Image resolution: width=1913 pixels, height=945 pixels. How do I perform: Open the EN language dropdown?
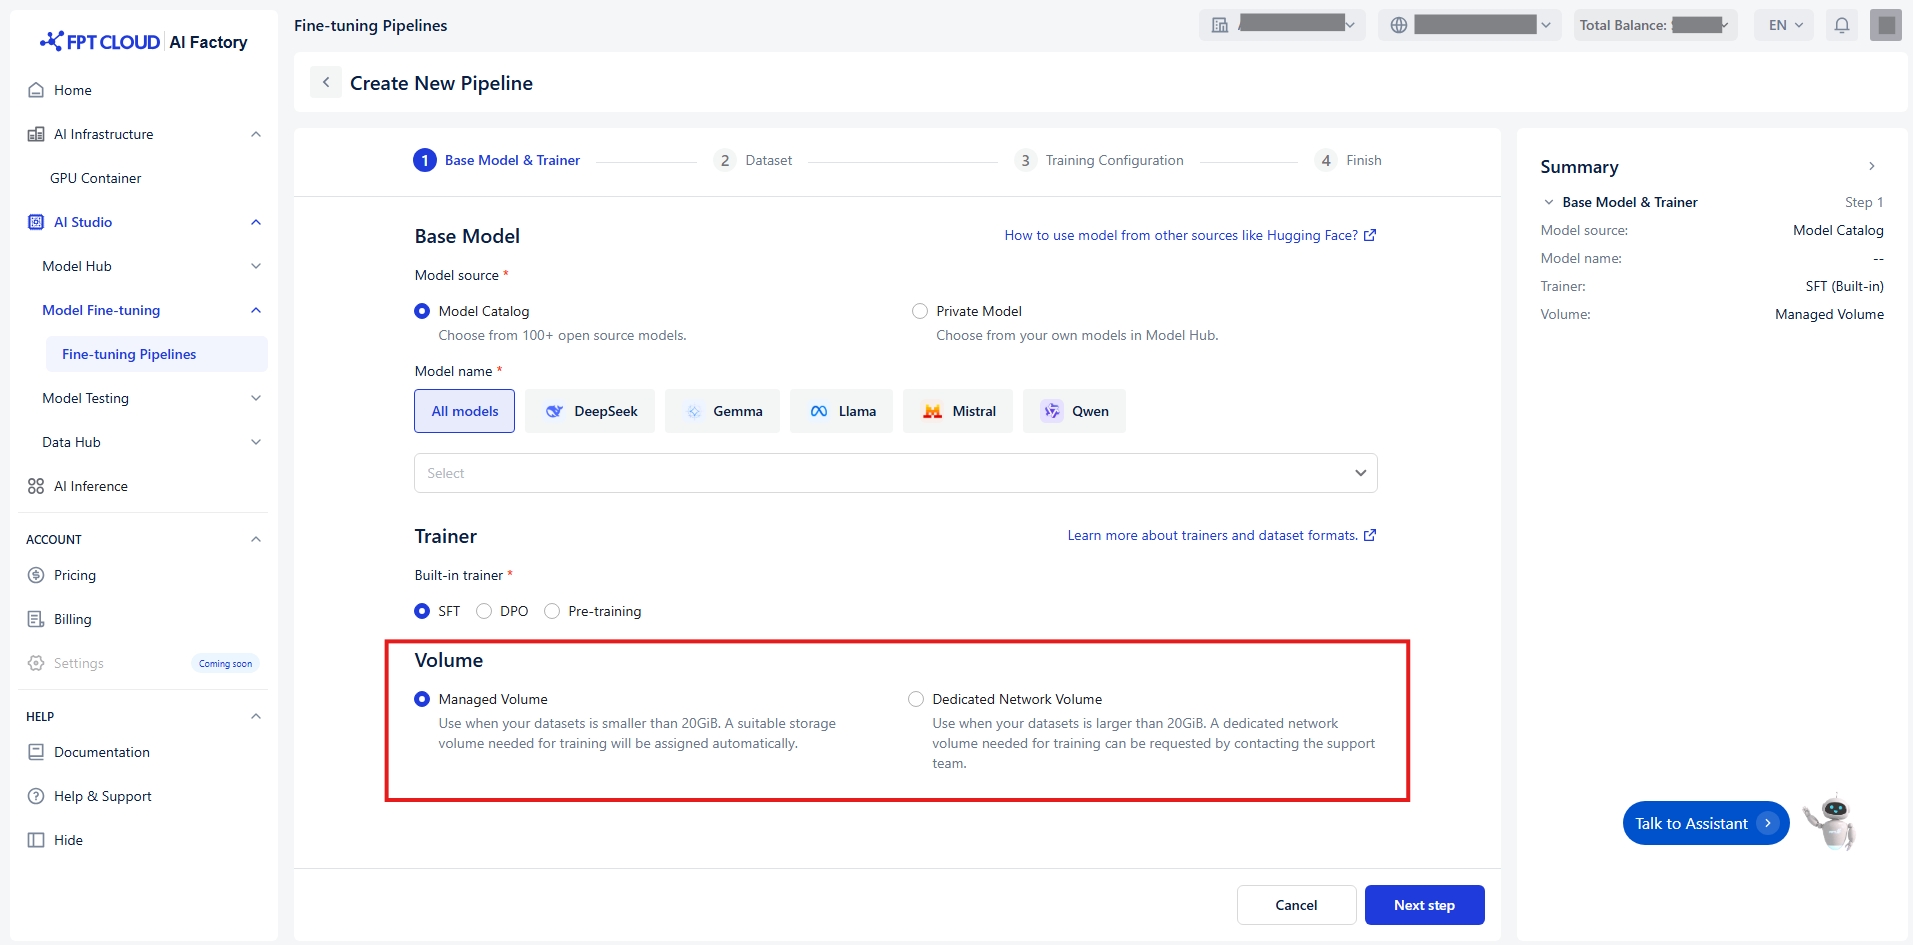click(1785, 25)
